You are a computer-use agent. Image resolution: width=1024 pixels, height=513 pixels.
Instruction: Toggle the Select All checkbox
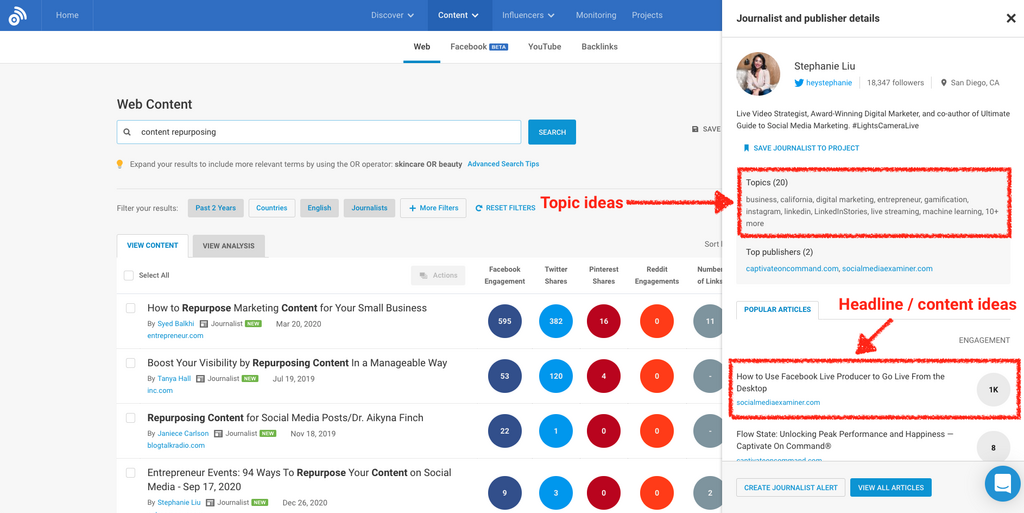[128, 275]
